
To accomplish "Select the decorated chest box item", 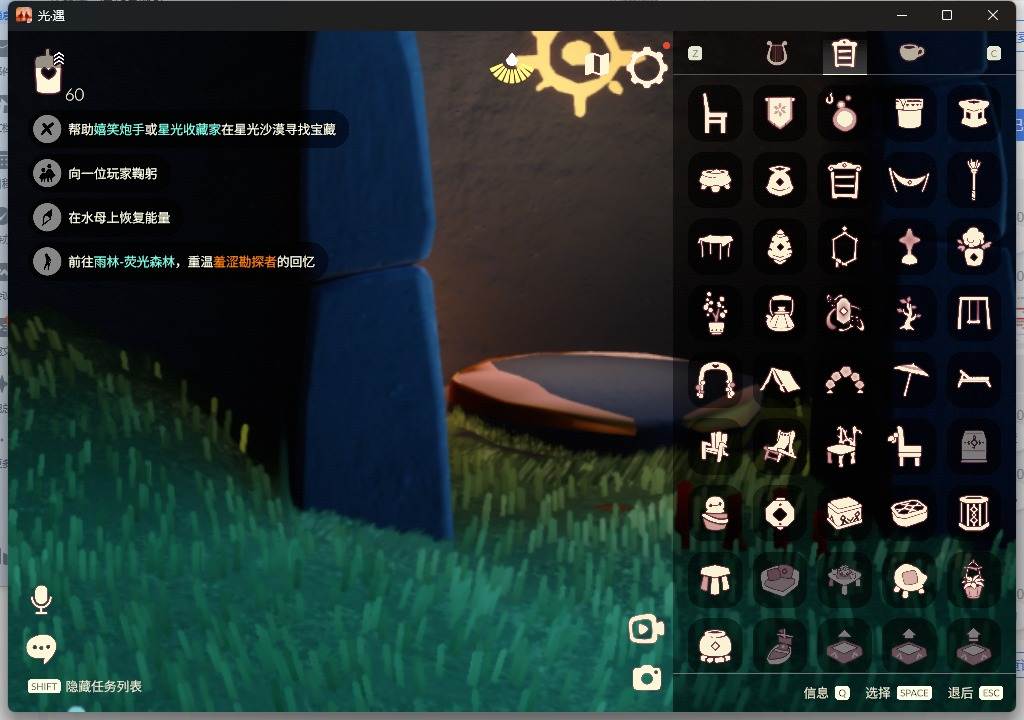I will pyautogui.click(x=844, y=514).
